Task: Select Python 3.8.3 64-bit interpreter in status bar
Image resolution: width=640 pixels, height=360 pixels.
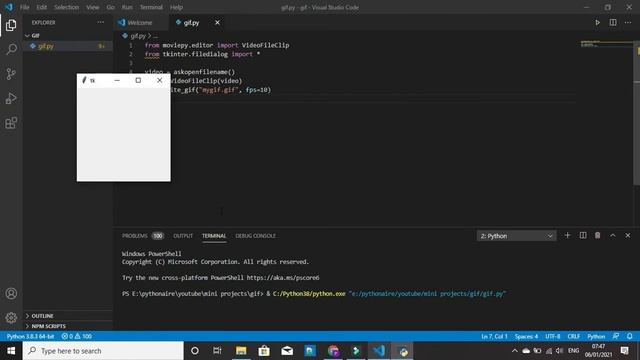Action: click(31, 336)
